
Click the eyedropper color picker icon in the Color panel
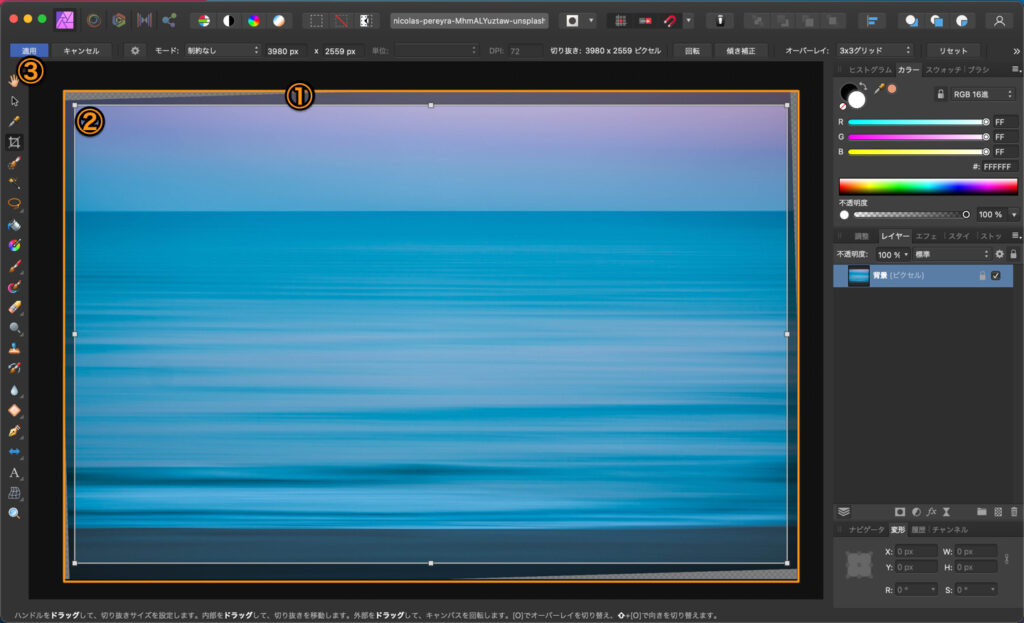click(x=879, y=89)
